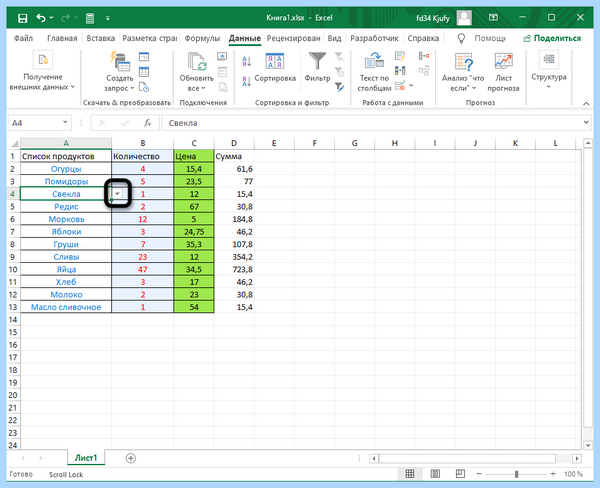This screenshot has width=600, height=488.
Task: Adjust the zoom slider handle
Action: (516, 474)
